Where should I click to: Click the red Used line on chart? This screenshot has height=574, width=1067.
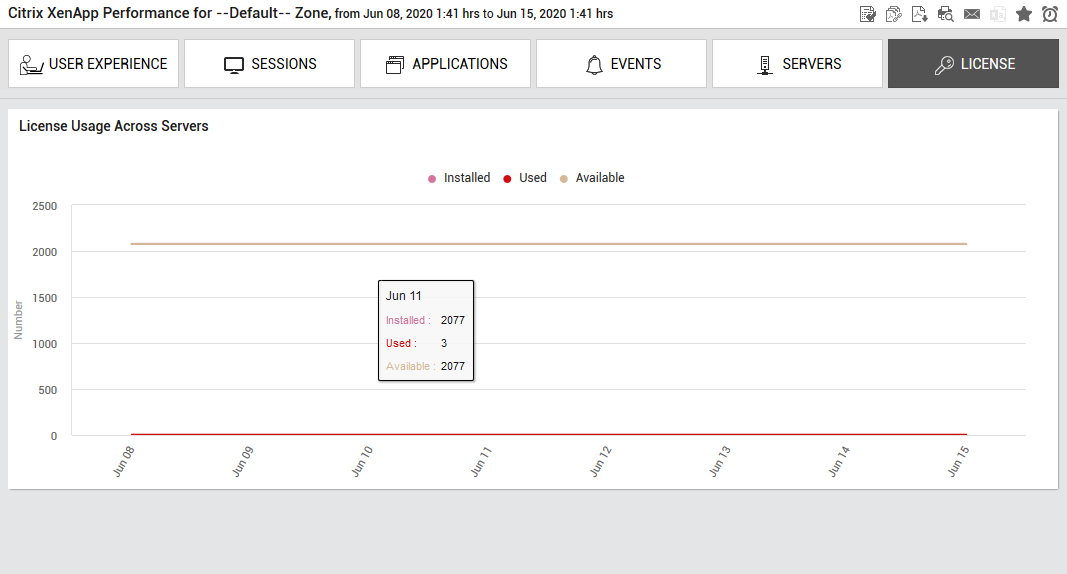[x=548, y=434]
